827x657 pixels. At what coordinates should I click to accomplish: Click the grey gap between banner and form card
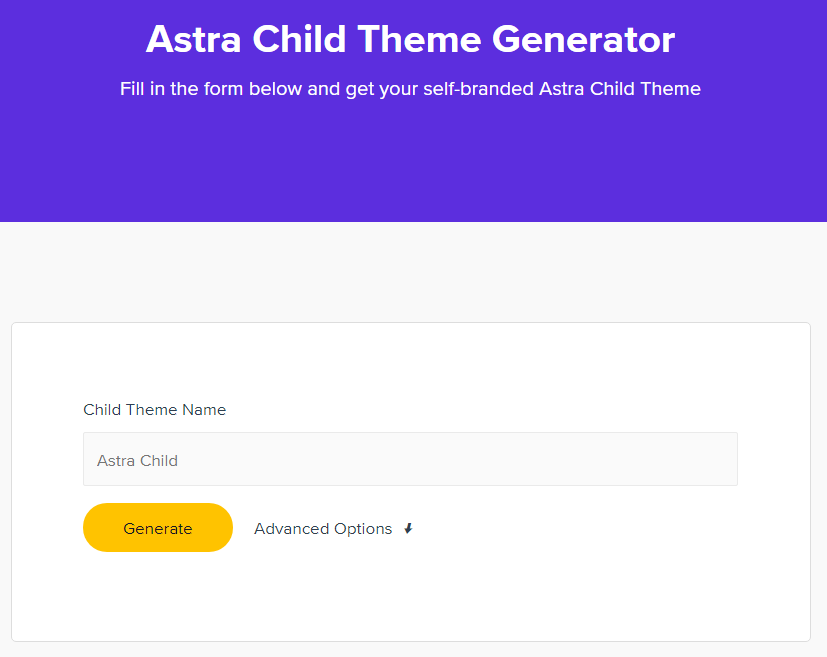click(x=410, y=272)
